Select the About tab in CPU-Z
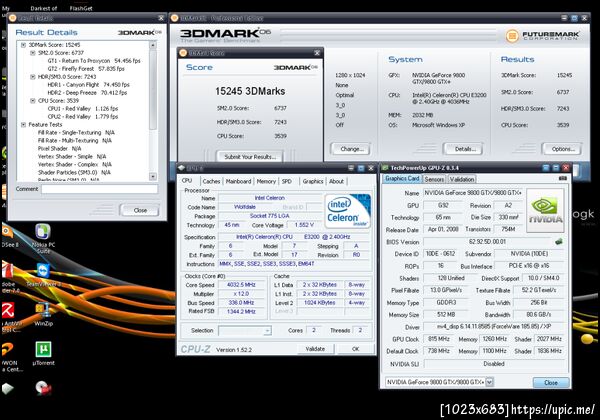The width and height of the screenshot is (600, 420). [336, 181]
